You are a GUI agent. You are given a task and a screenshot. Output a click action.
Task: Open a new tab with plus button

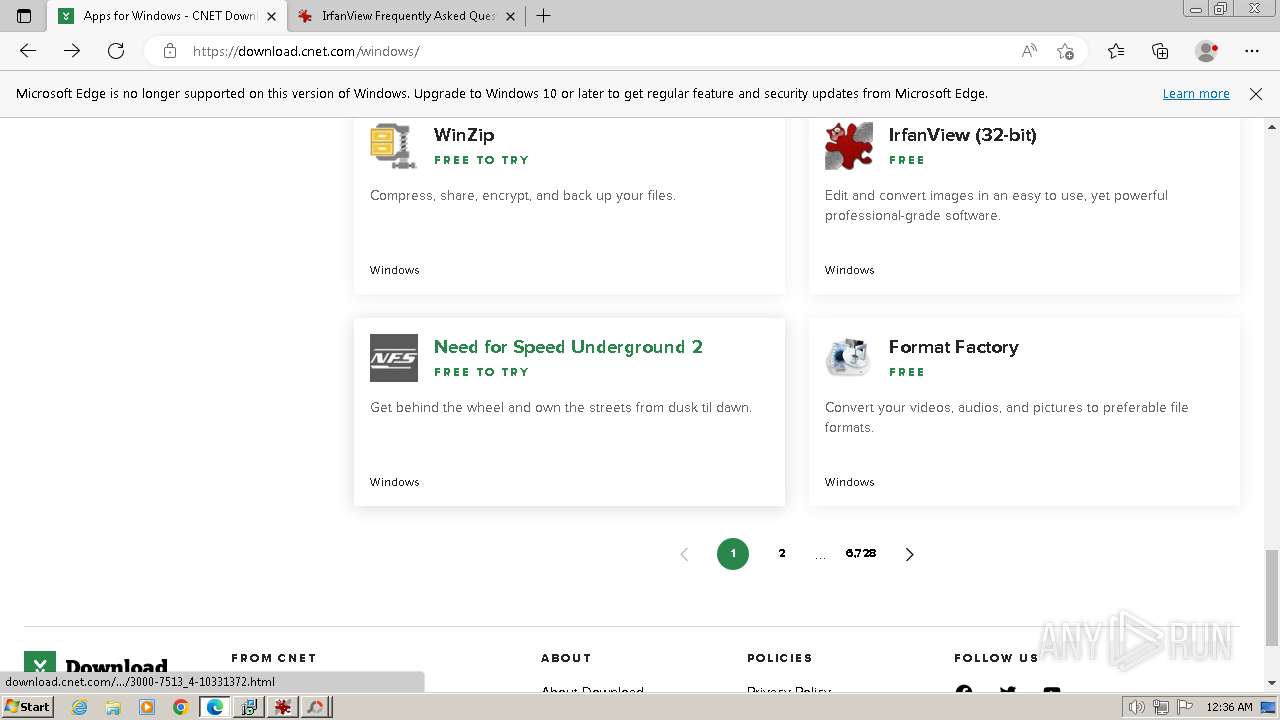pyautogui.click(x=544, y=16)
